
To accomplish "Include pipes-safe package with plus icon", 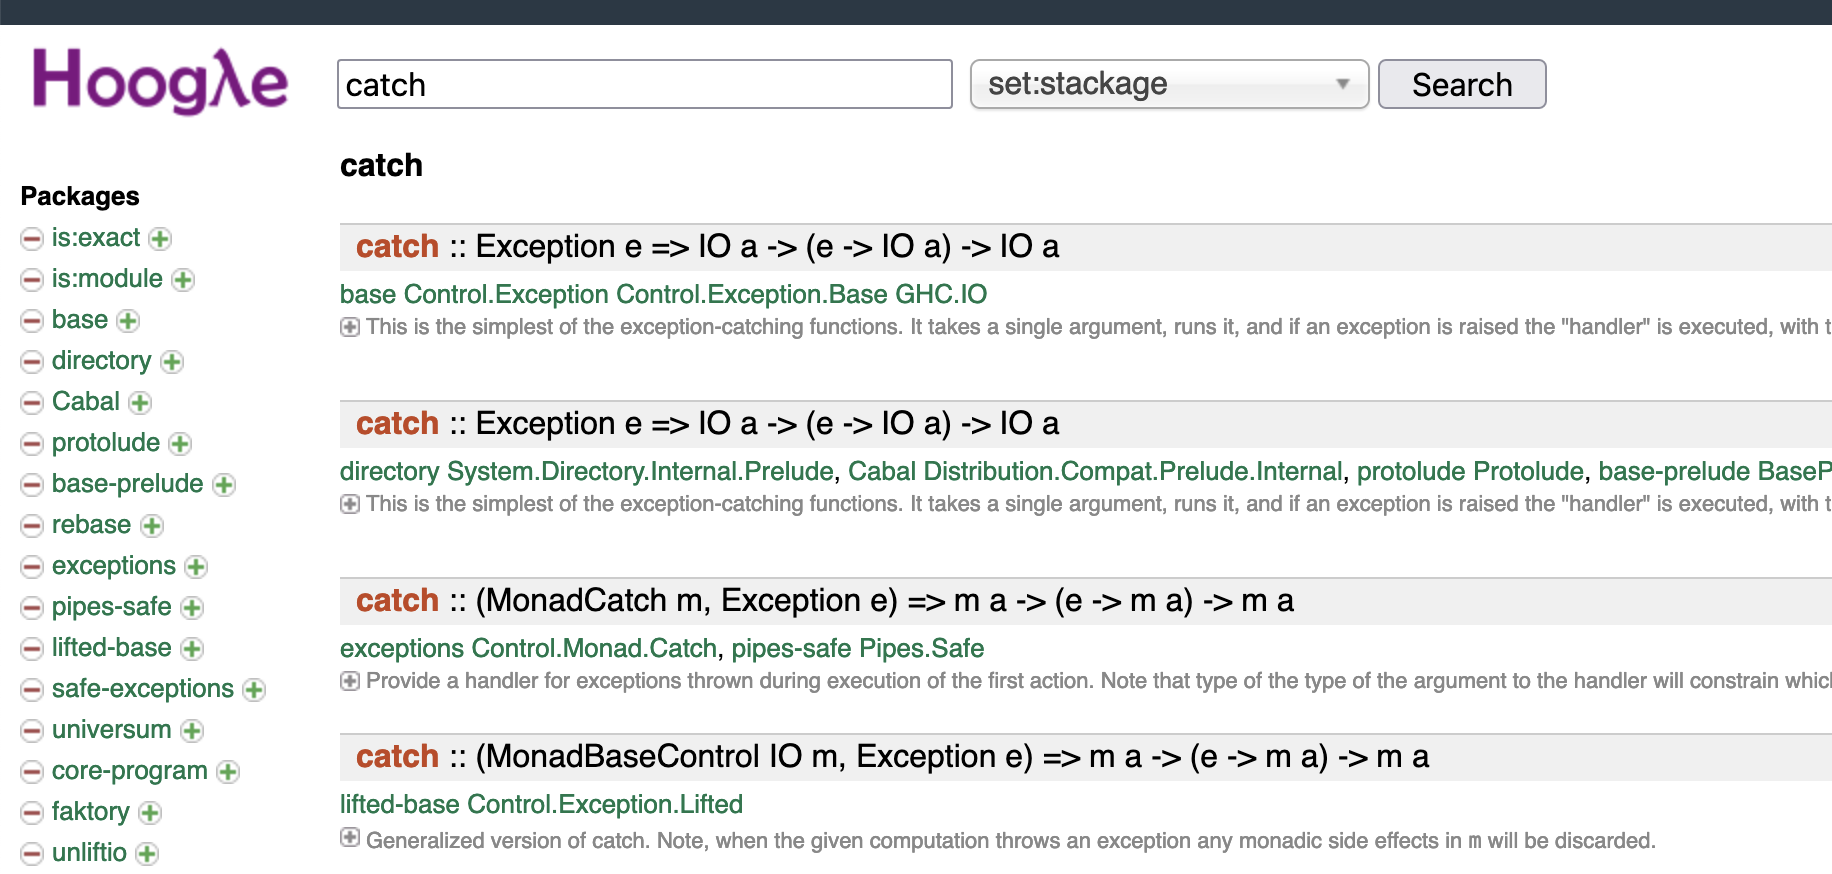I will (192, 608).
